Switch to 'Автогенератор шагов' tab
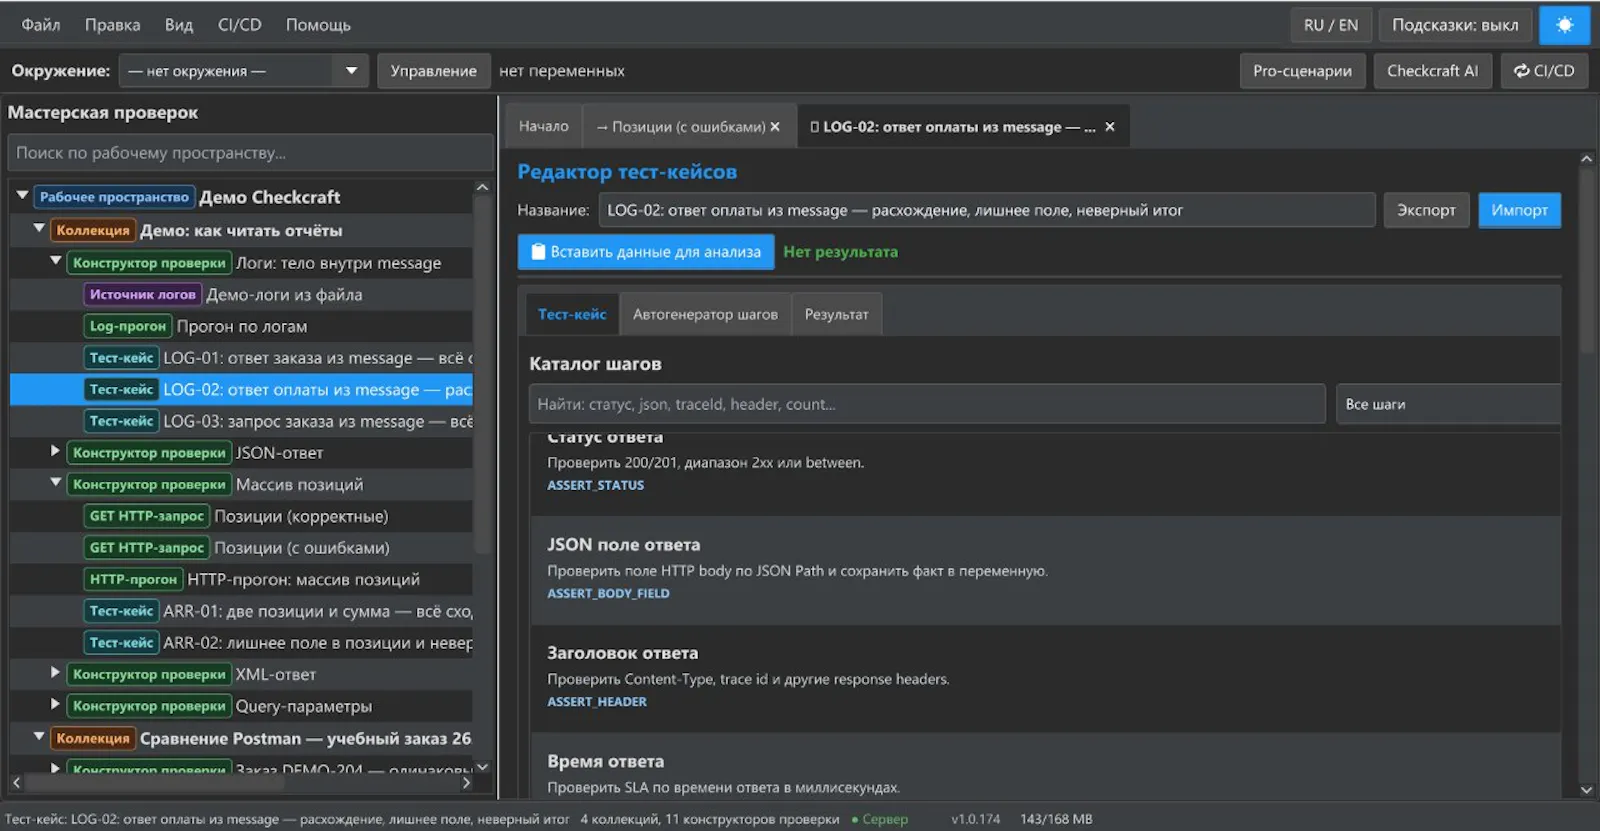This screenshot has width=1600, height=831. [705, 314]
